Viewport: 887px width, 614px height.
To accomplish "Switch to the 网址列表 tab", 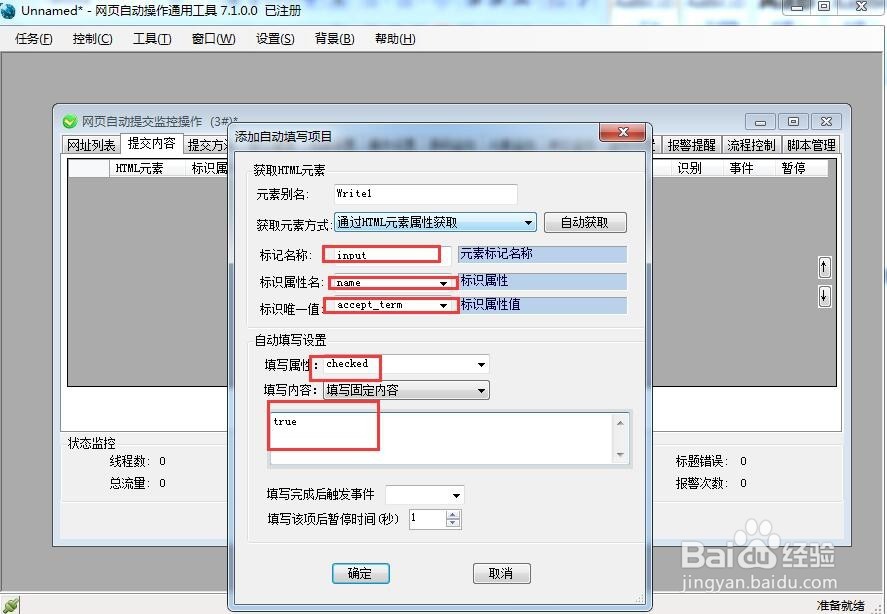I will tap(91, 143).
